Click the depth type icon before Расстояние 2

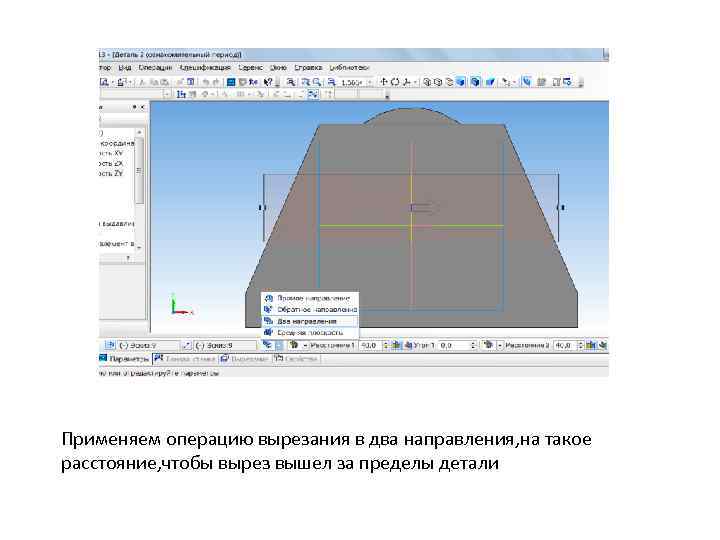(489, 344)
